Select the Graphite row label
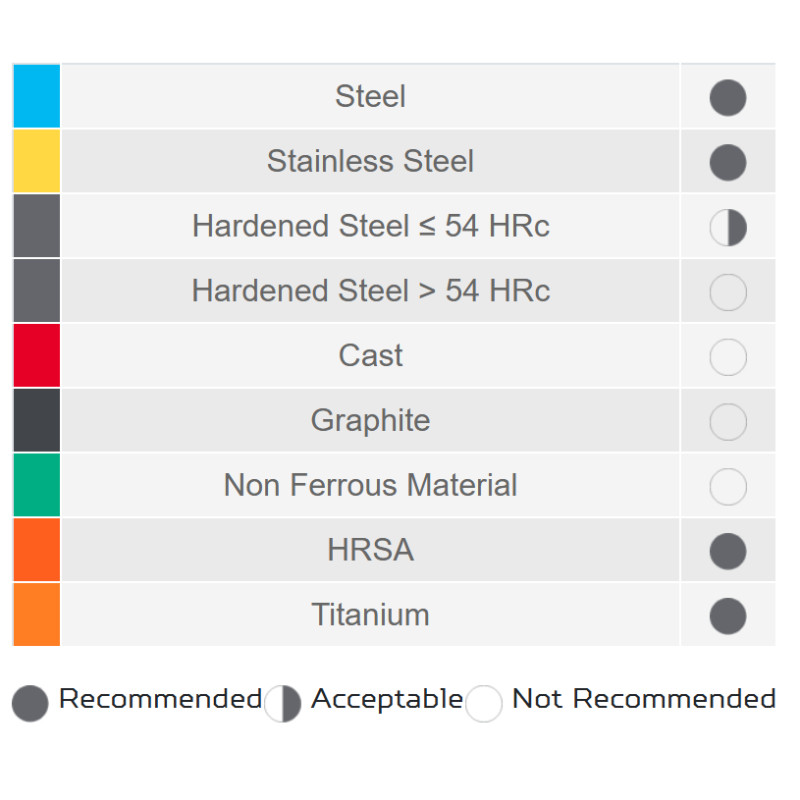 370,420
